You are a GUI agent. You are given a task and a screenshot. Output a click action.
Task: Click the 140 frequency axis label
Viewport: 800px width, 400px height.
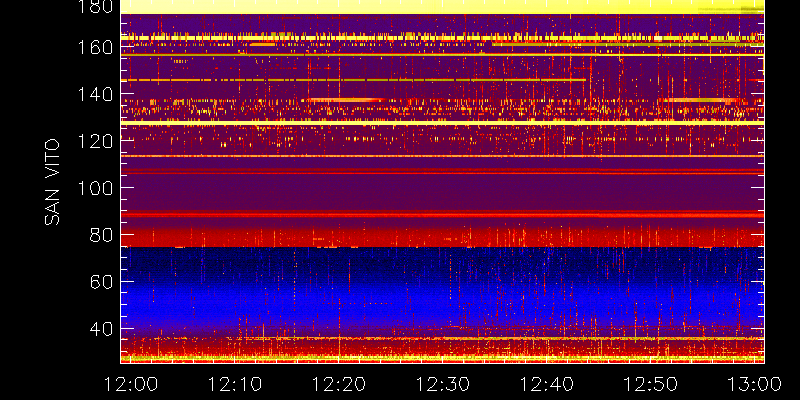click(95, 94)
